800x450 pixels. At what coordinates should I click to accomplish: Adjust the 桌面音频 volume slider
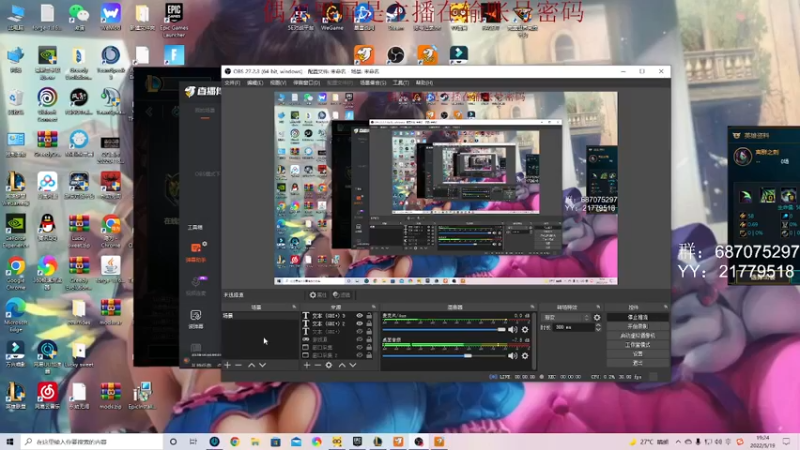click(444, 356)
